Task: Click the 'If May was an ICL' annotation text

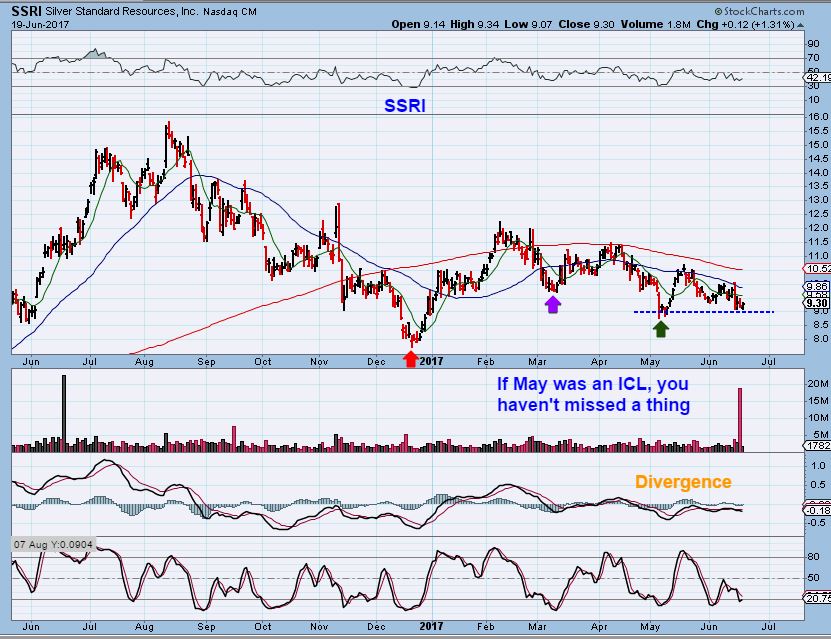Action: 593,394
